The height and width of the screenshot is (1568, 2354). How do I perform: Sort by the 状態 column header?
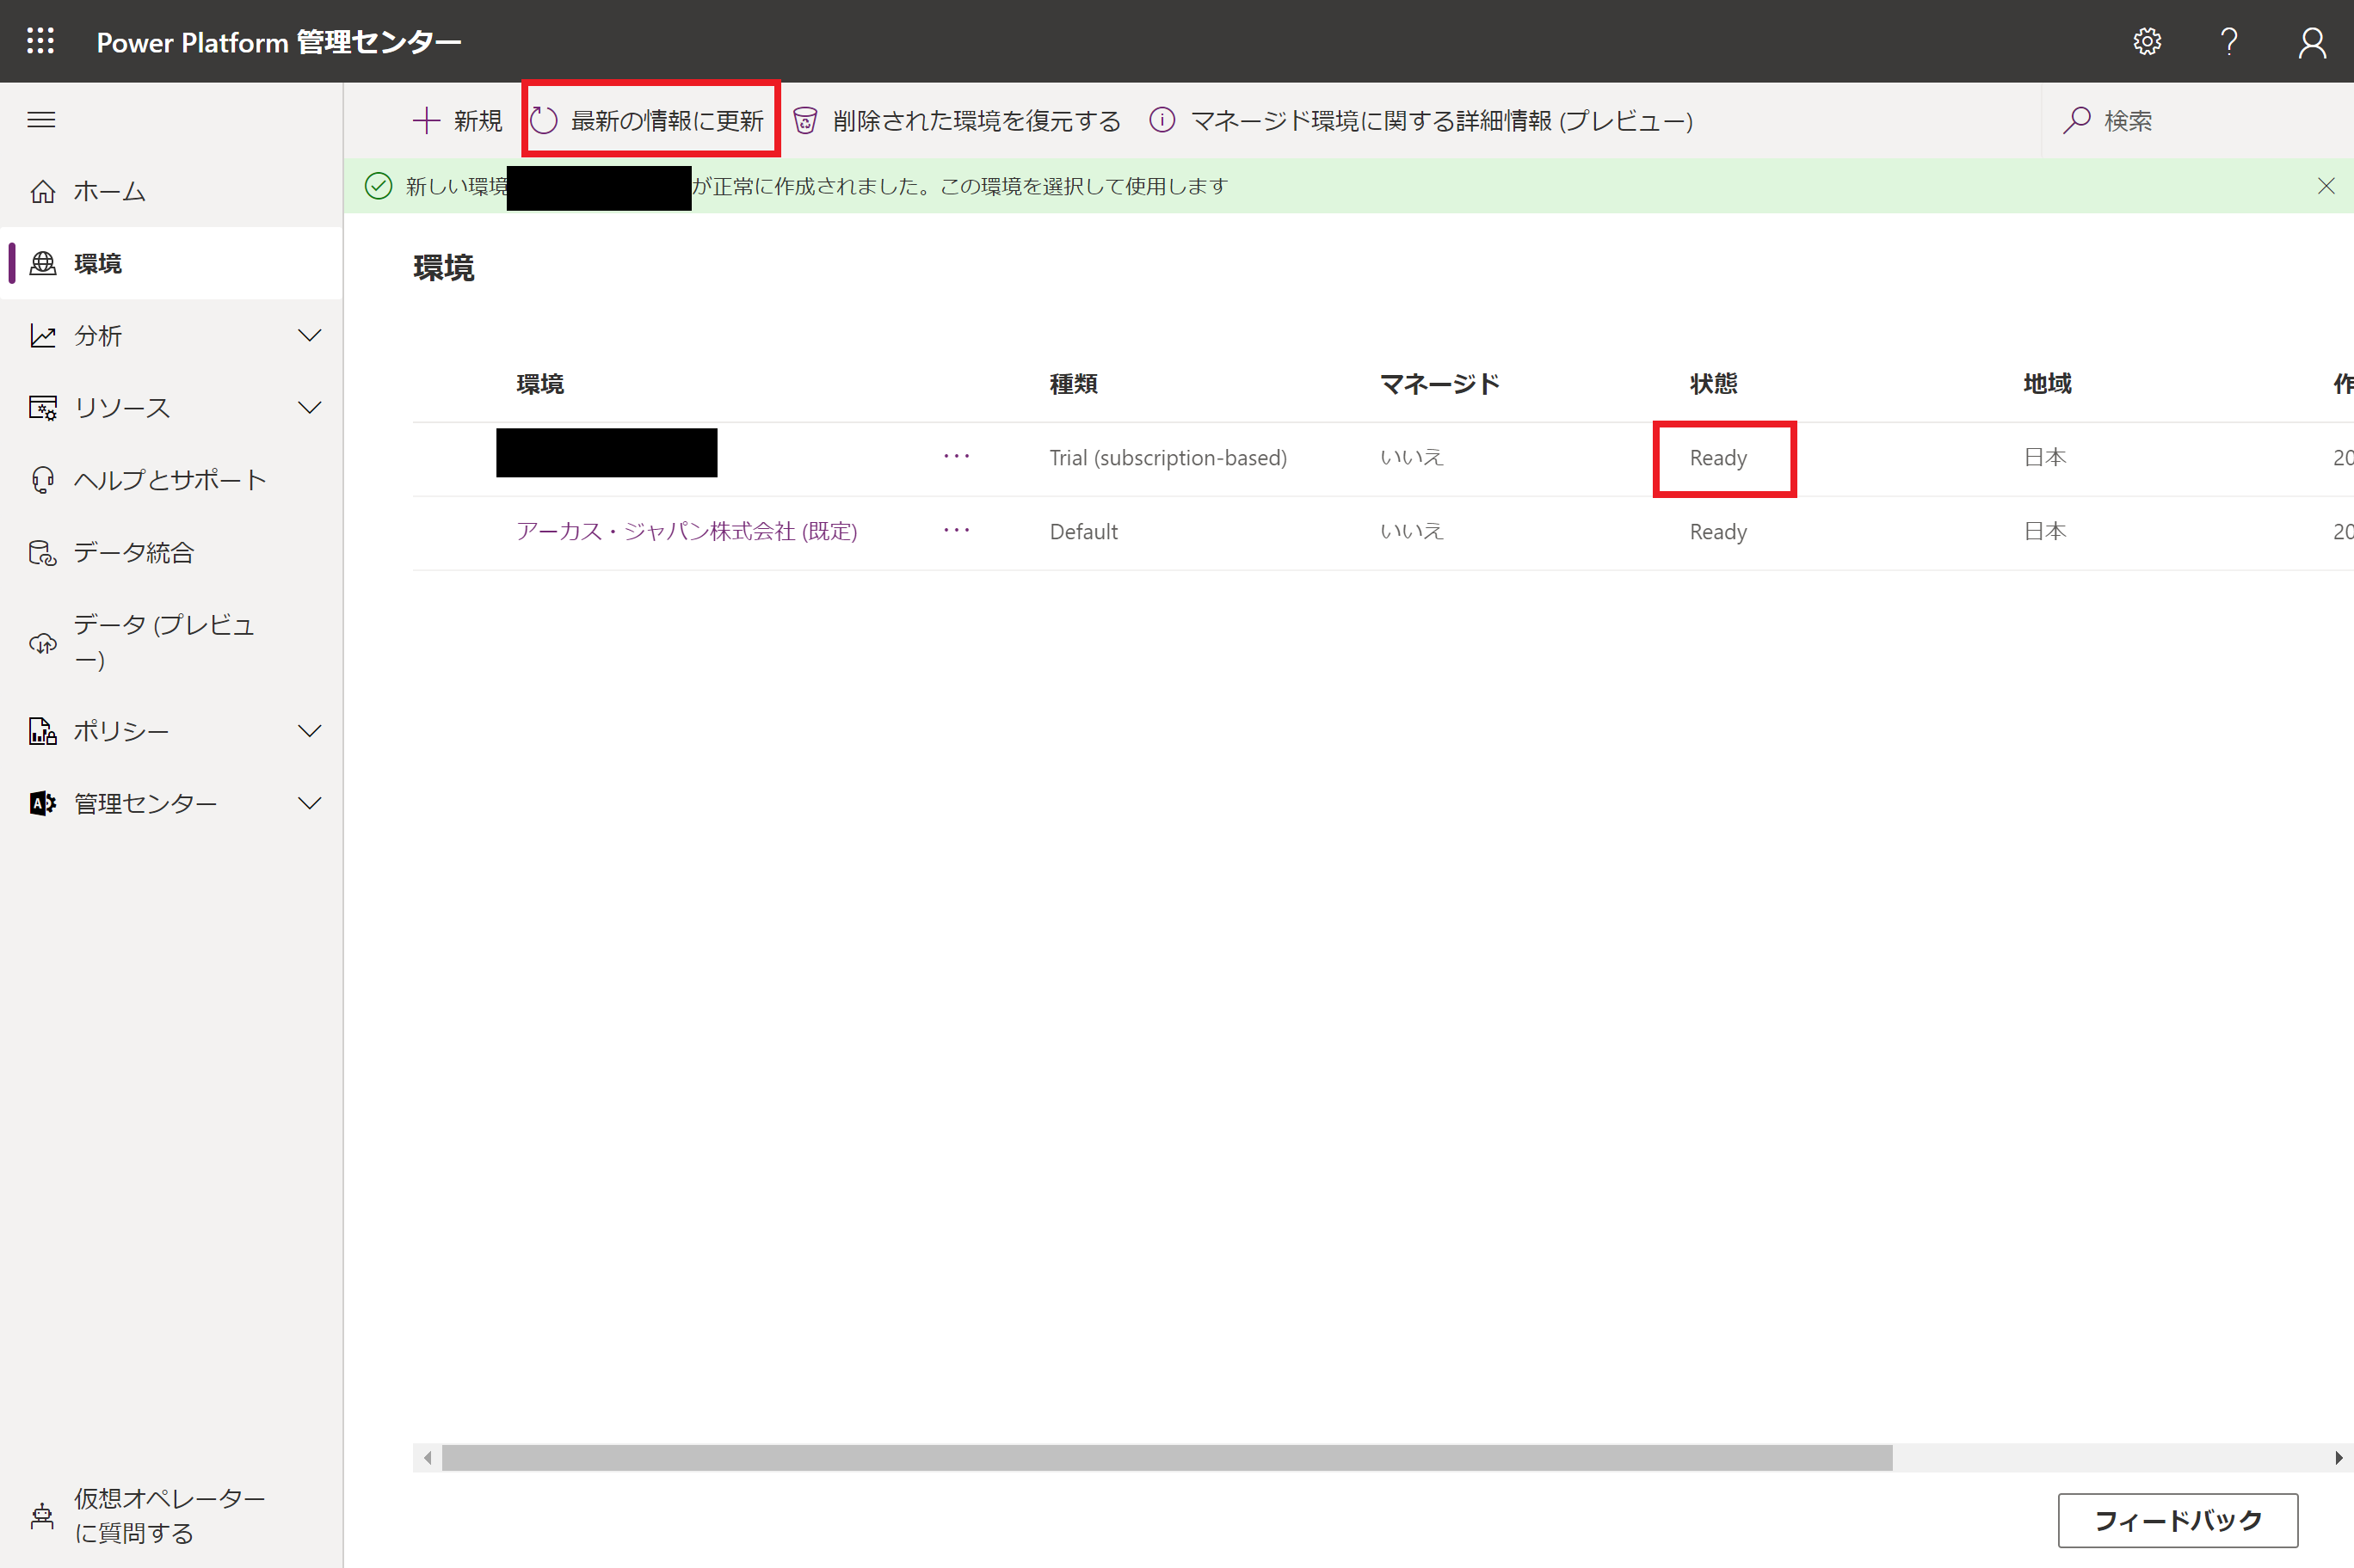1714,384
